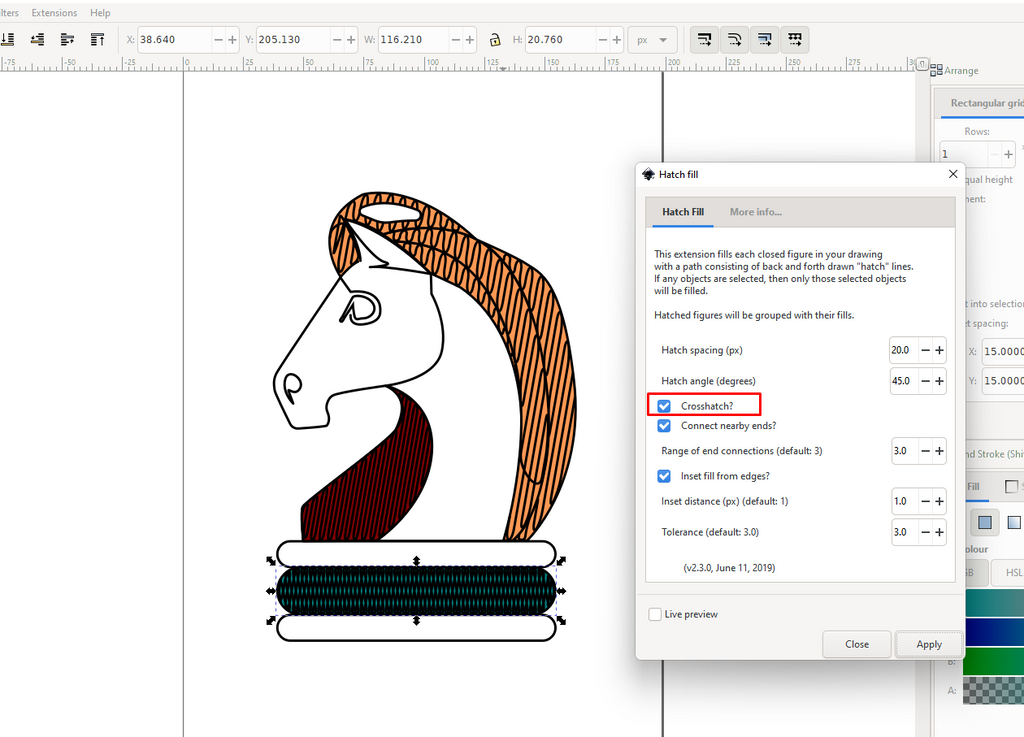Open the px units dropdown
Screen dimensions: 1024x737
pyautogui.click(x=652, y=40)
